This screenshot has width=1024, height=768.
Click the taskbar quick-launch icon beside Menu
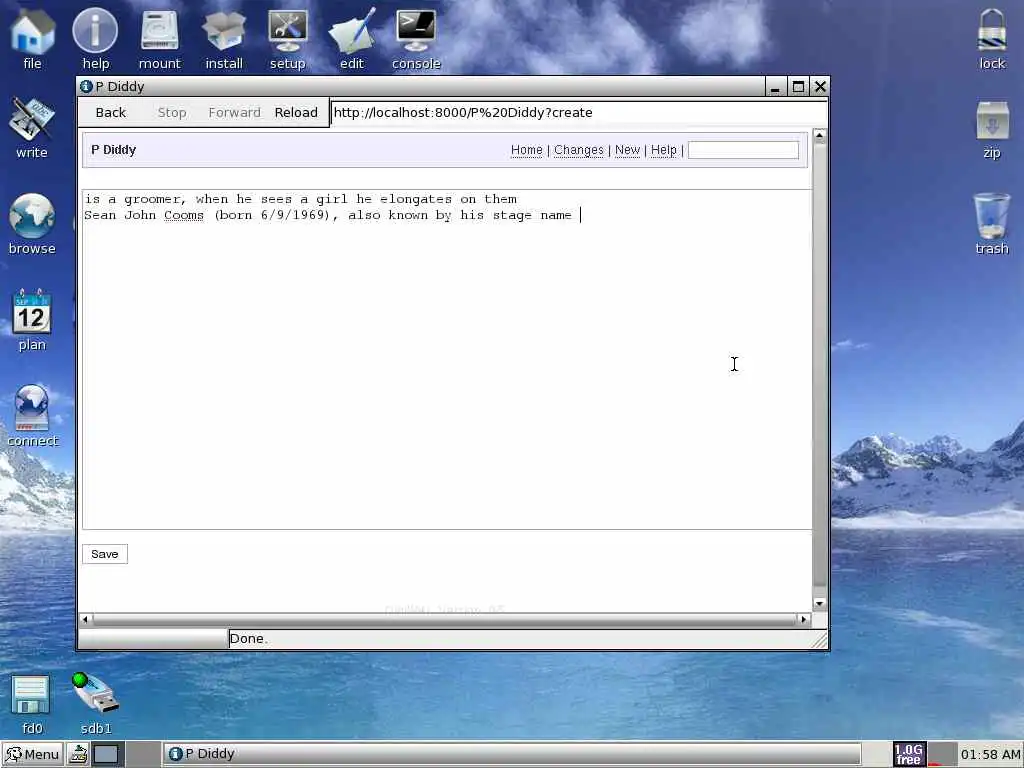[x=79, y=754]
